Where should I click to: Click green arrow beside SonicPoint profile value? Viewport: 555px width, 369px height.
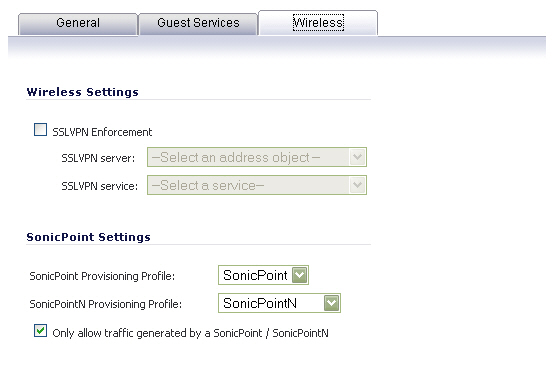pyautogui.click(x=299, y=275)
